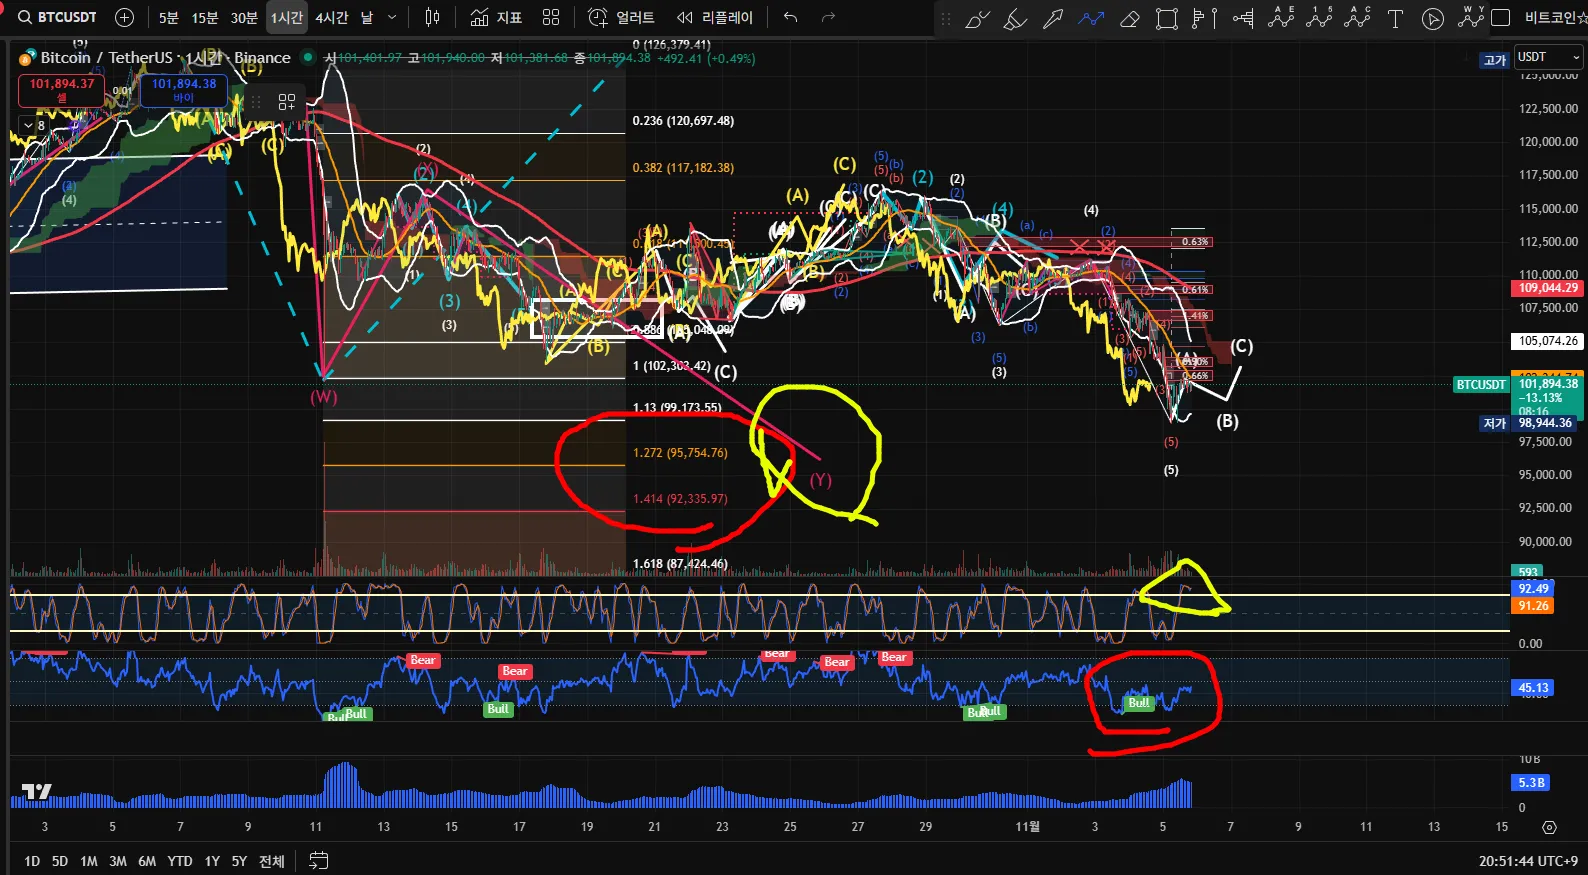Image resolution: width=1588 pixels, height=875 pixels.
Task: Select the Rectangle shape tool
Action: (x=1166, y=18)
